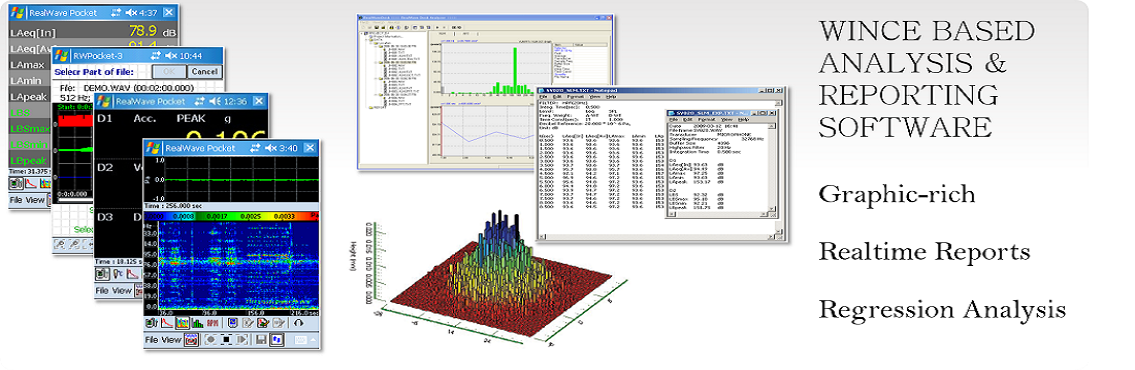The height and width of the screenshot is (370, 1135).
Task: Open the green bar histogram view icon
Action: pyautogui.click(x=198, y=323)
